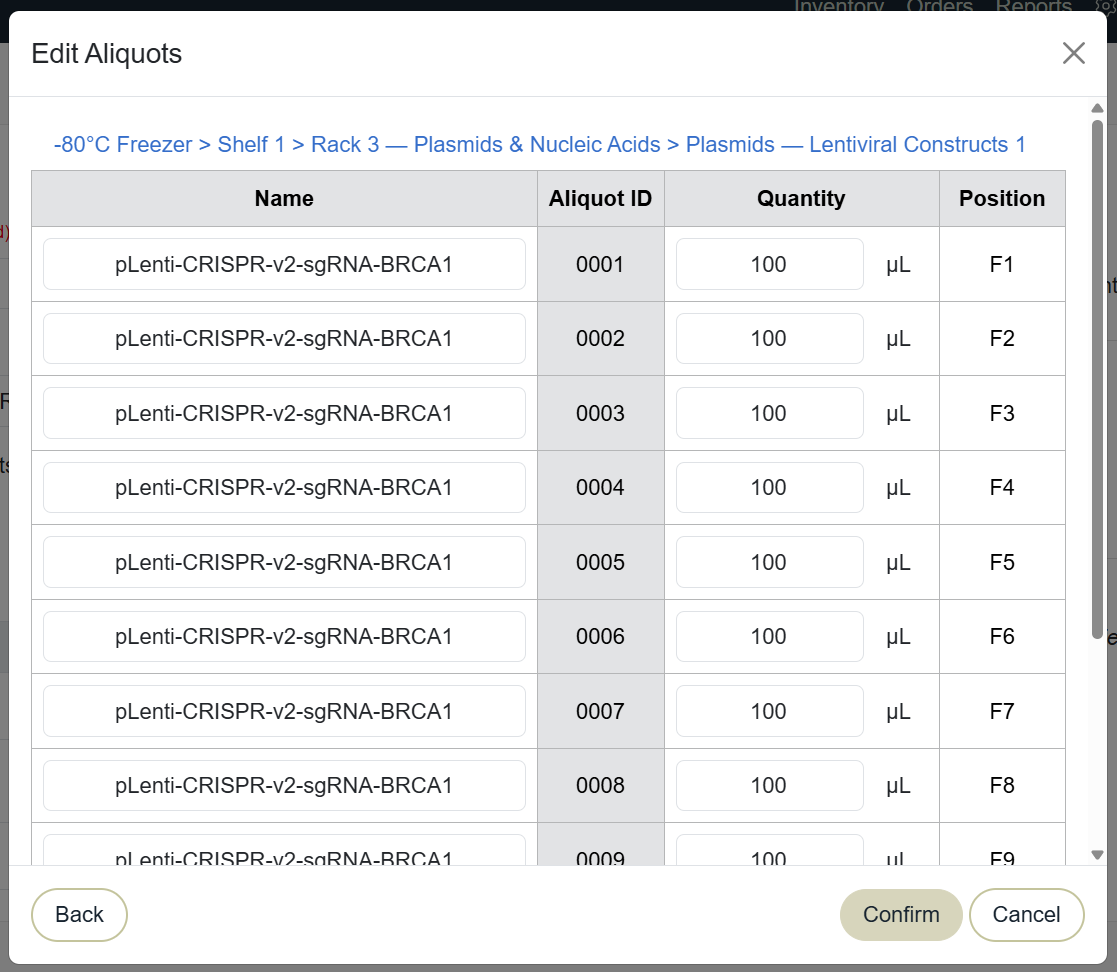Select the Name column header
The width and height of the screenshot is (1117, 972).
point(284,198)
